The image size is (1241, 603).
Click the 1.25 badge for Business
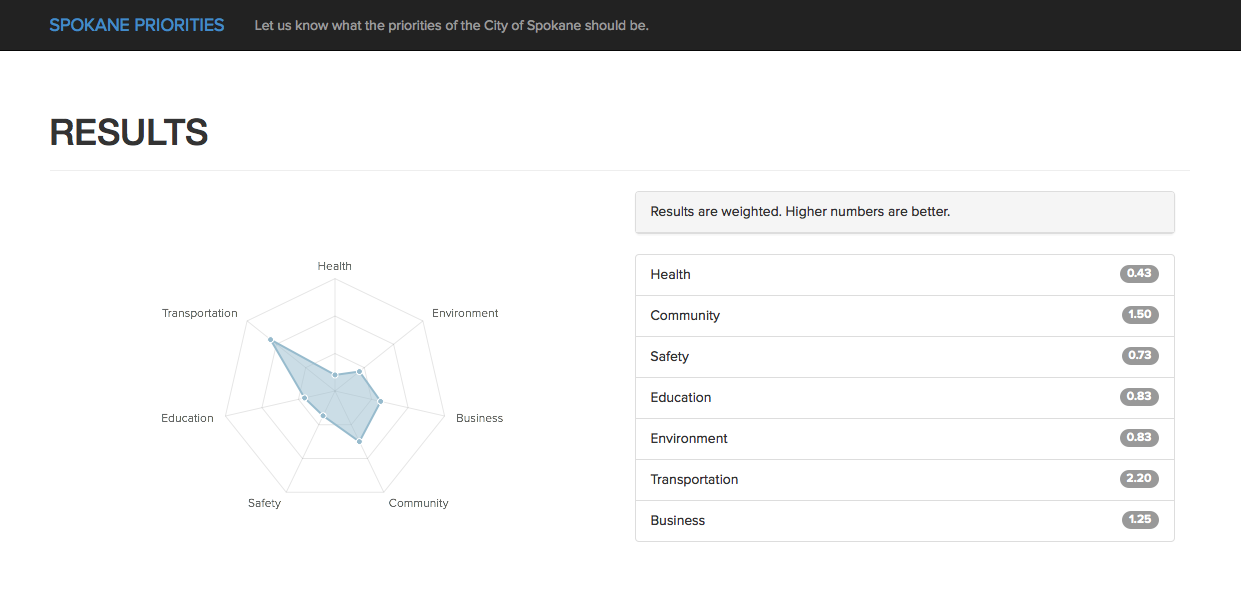[1140, 520]
